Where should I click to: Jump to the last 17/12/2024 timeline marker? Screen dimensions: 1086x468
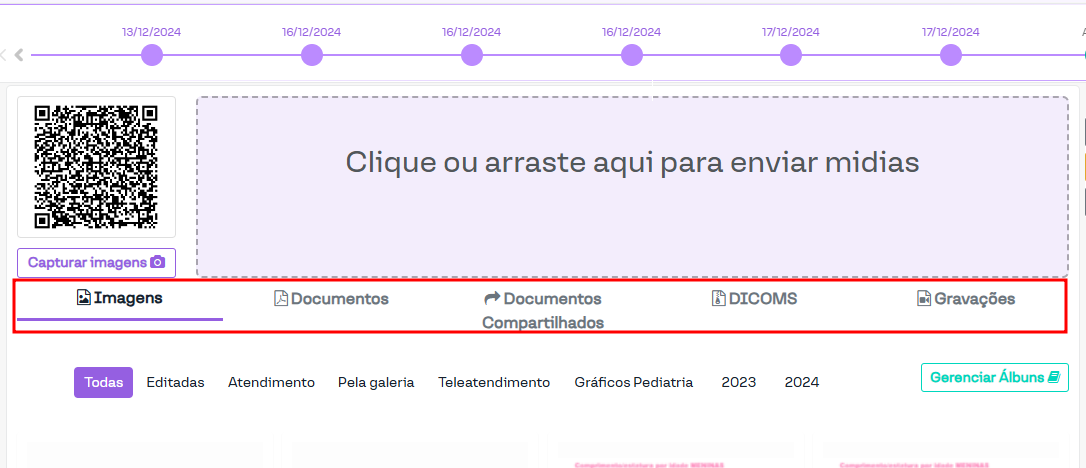tap(951, 55)
